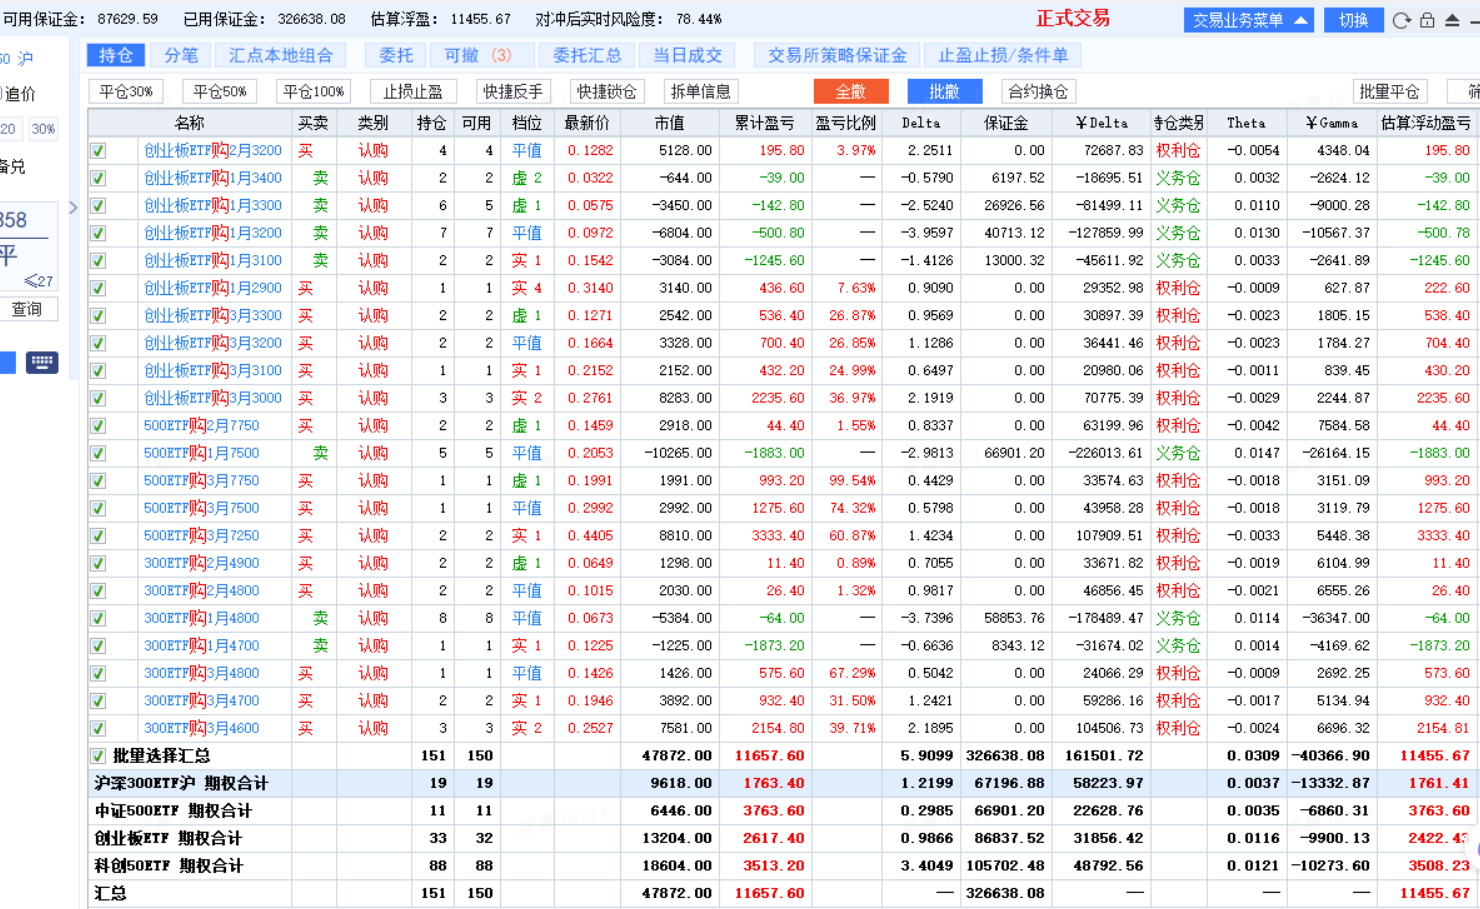Click the orange 全撤 button
Screen dimensions: 1480x909
tap(850, 92)
